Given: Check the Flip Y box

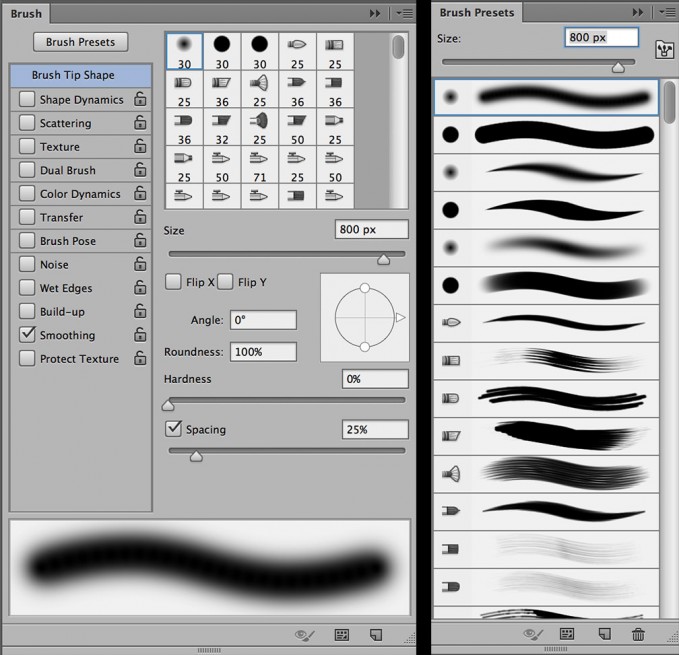Looking at the screenshot, I should tap(225, 282).
